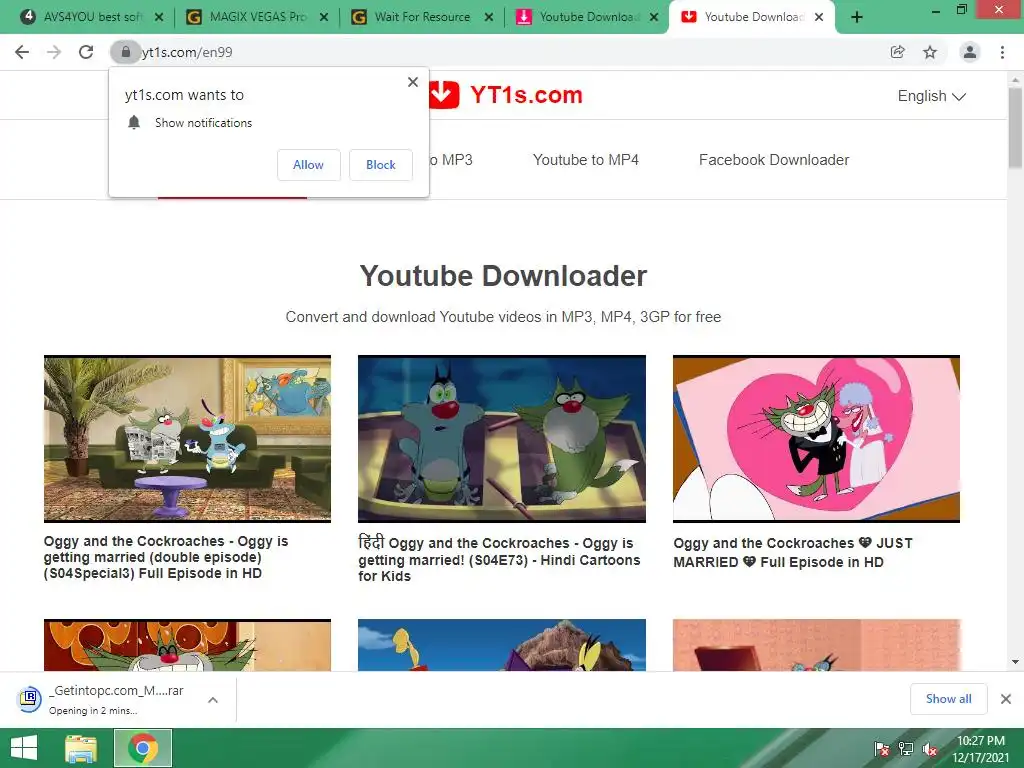Open the YT1s.com logo text link
The height and width of the screenshot is (768, 1024).
(x=526, y=95)
